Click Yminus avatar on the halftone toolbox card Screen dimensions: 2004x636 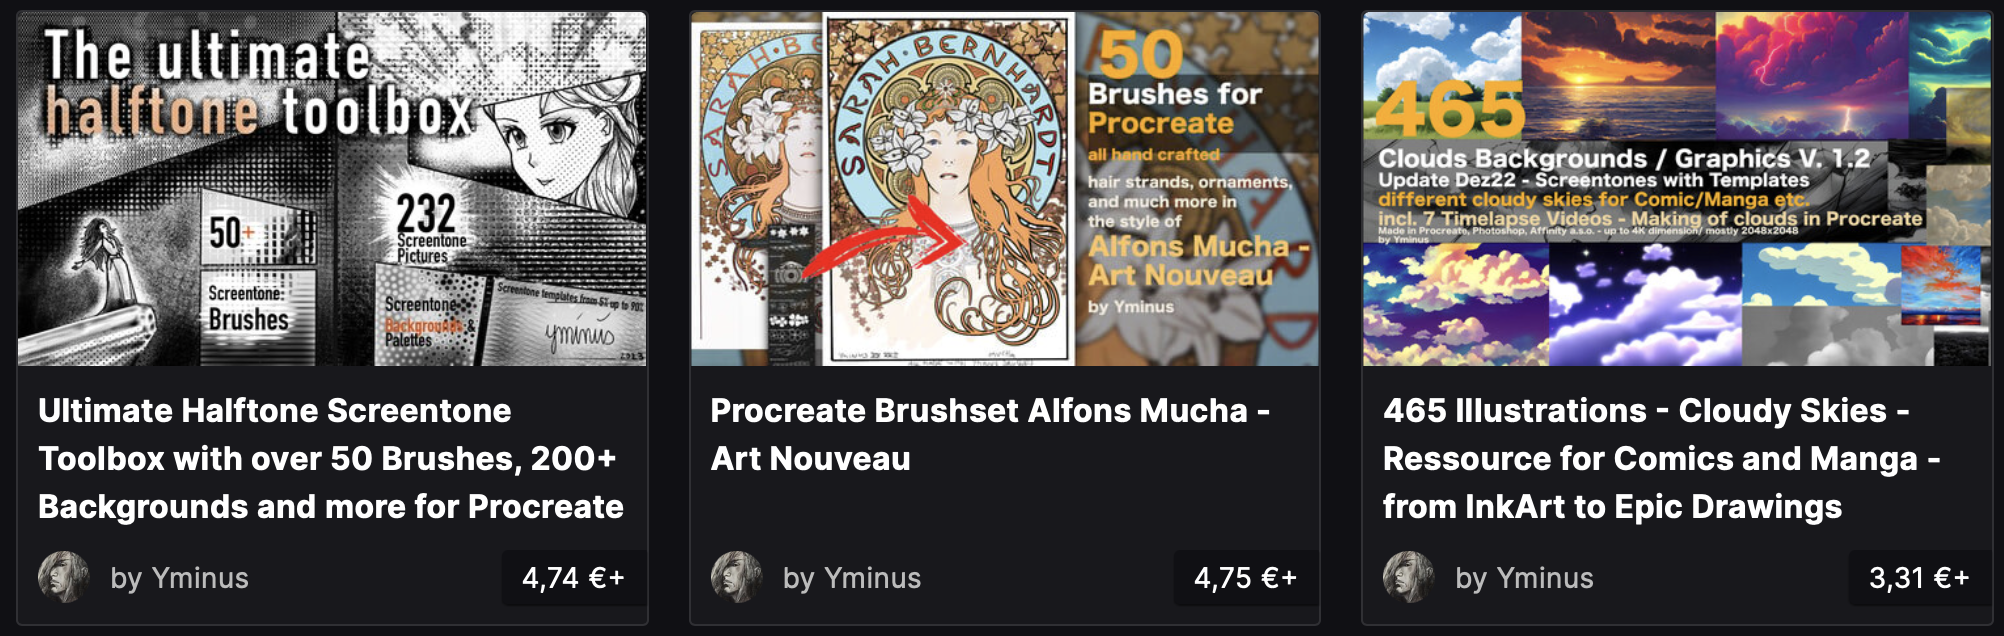point(64,577)
